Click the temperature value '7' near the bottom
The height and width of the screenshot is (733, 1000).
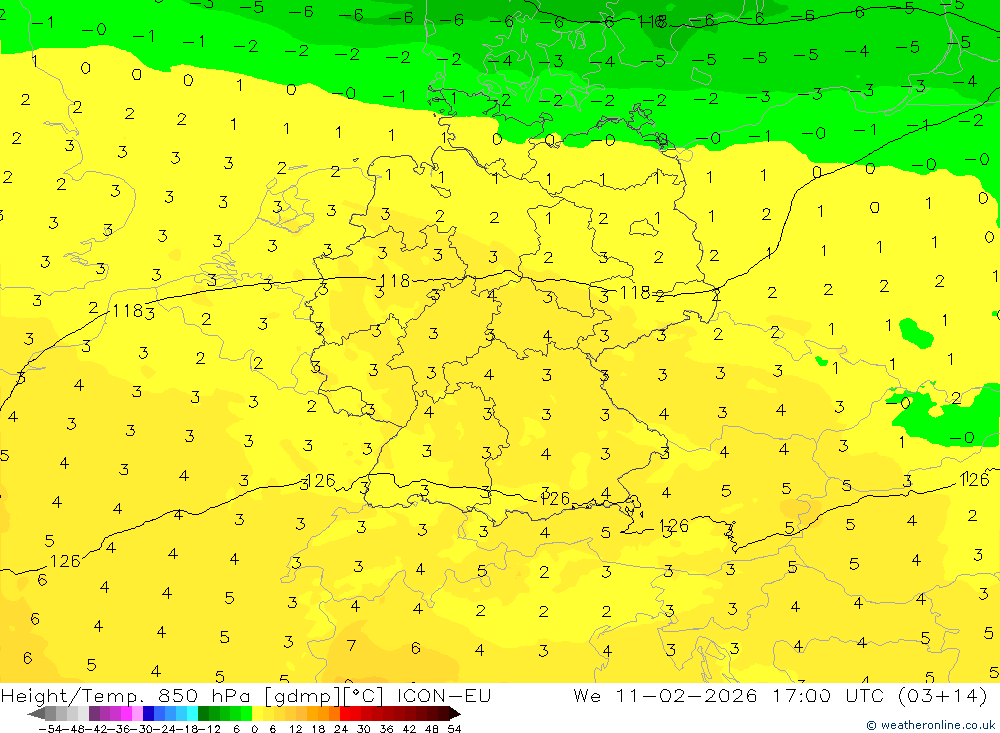point(351,646)
